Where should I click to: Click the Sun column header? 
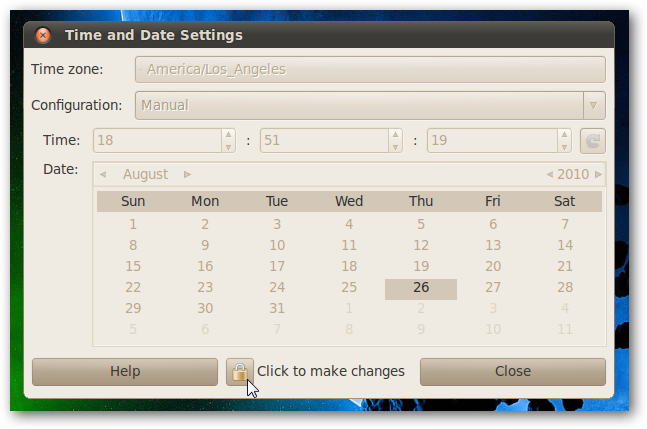click(133, 201)
